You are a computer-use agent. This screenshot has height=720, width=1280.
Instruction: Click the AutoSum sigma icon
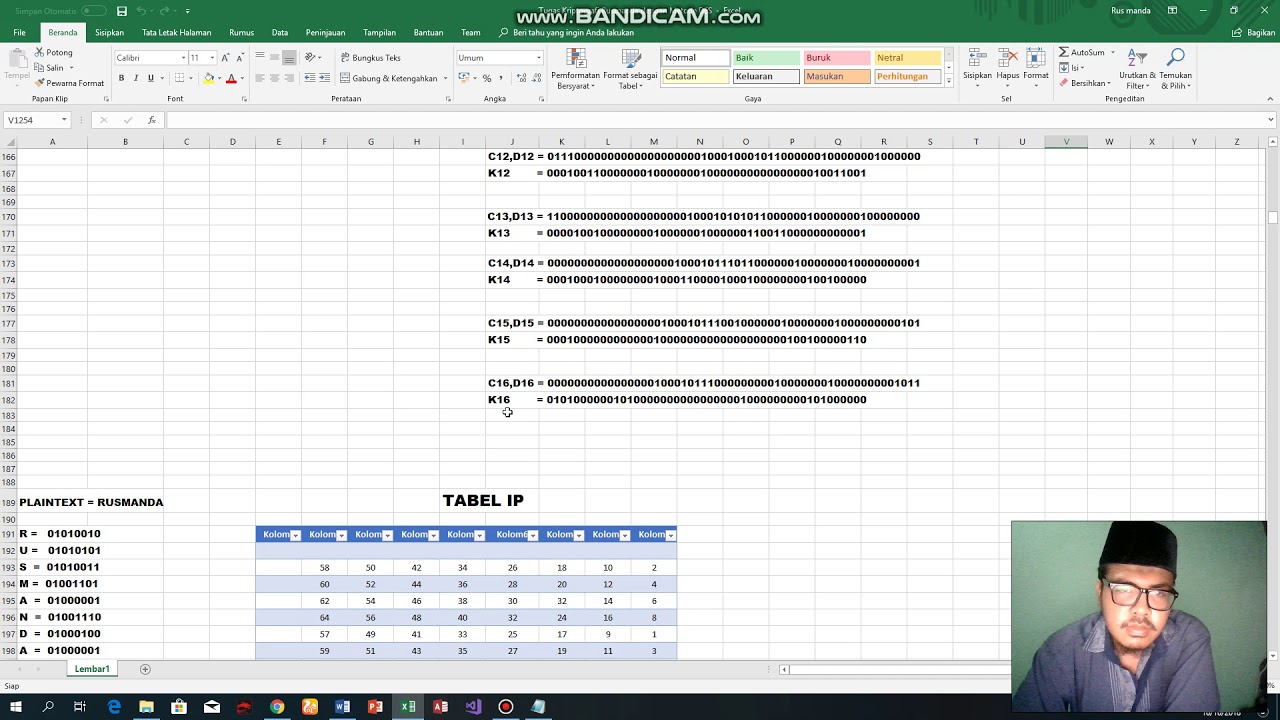(1064, 52)
